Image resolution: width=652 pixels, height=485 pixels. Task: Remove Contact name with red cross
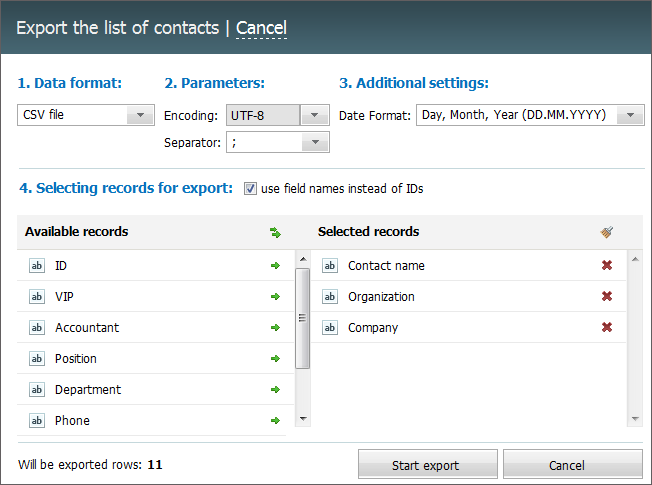(x=607, y=265)
